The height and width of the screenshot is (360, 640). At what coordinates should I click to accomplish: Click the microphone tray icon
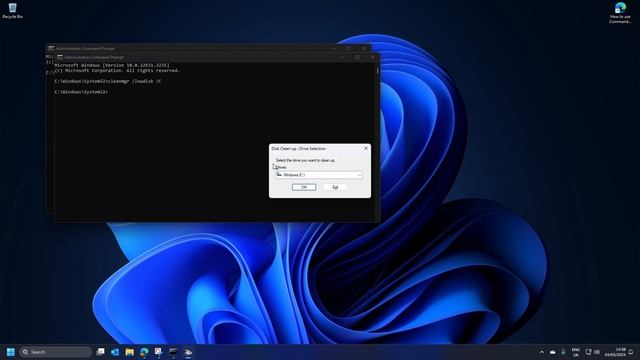tap(563, 352)
